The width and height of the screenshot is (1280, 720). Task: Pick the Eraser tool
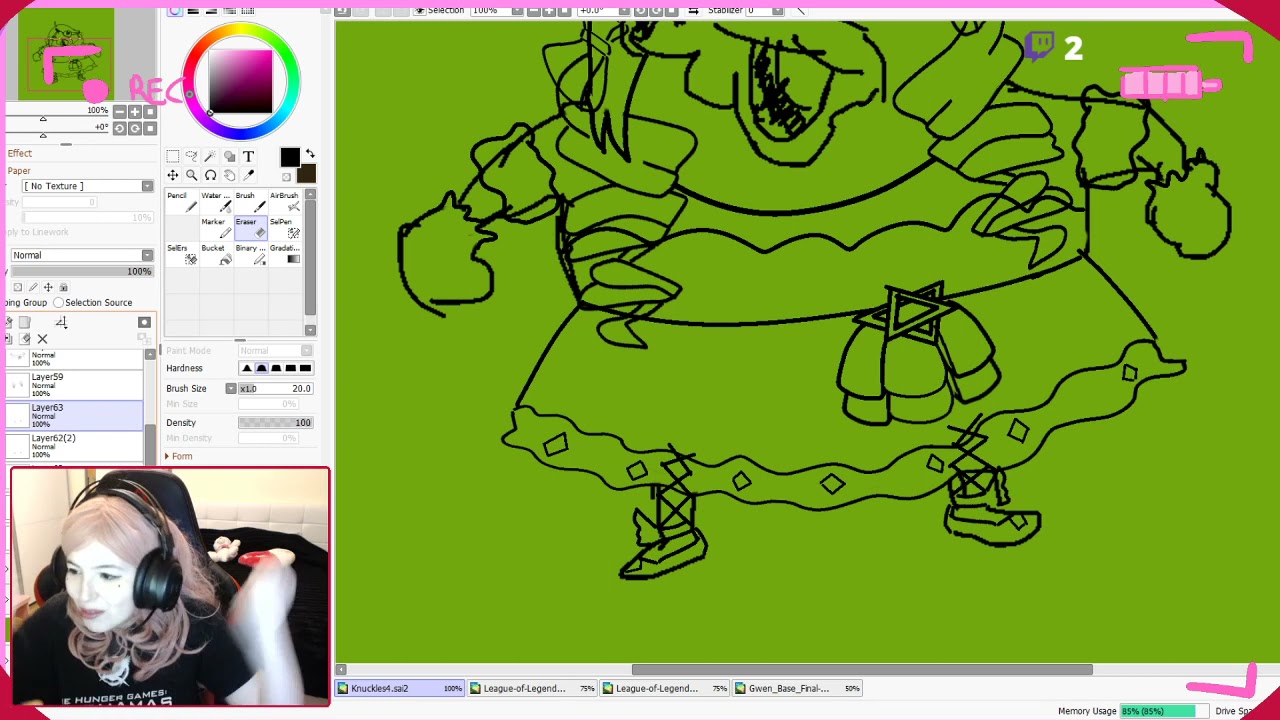[250, 227]
